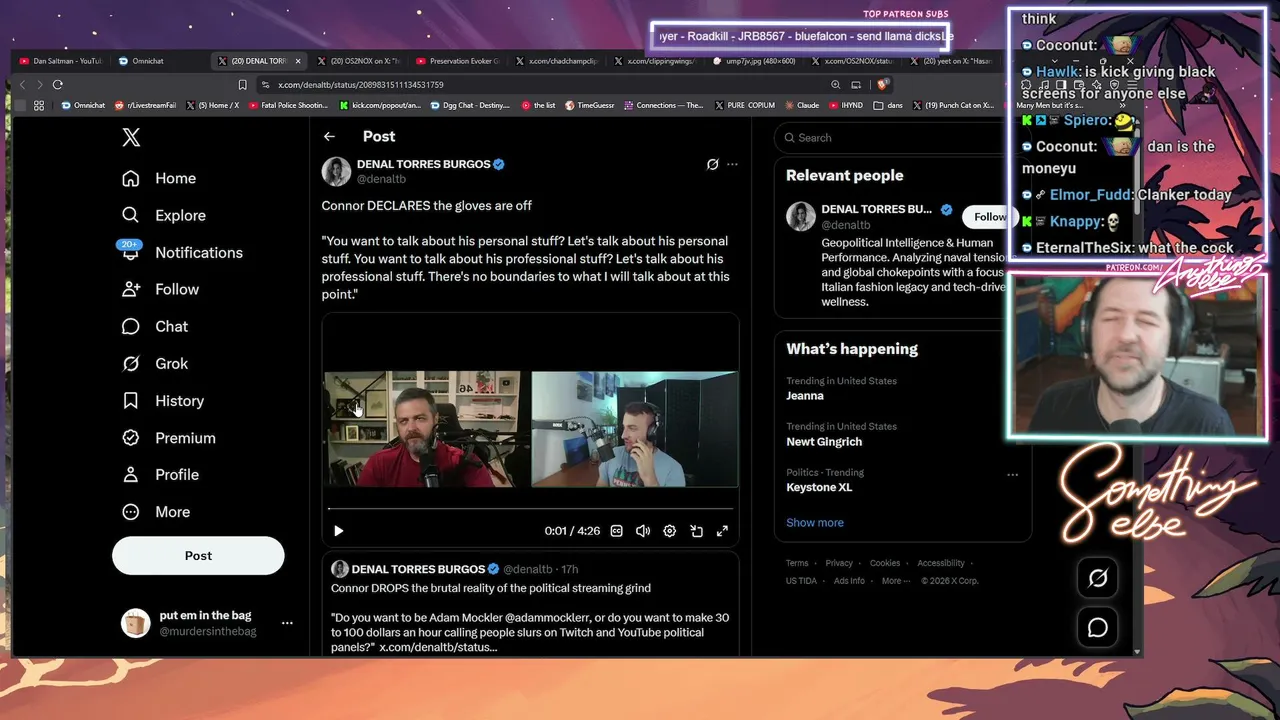This screenshot has width=1280, height=720.
Task: Toggle video picture-in-picture mode
Action: (696, 531)
